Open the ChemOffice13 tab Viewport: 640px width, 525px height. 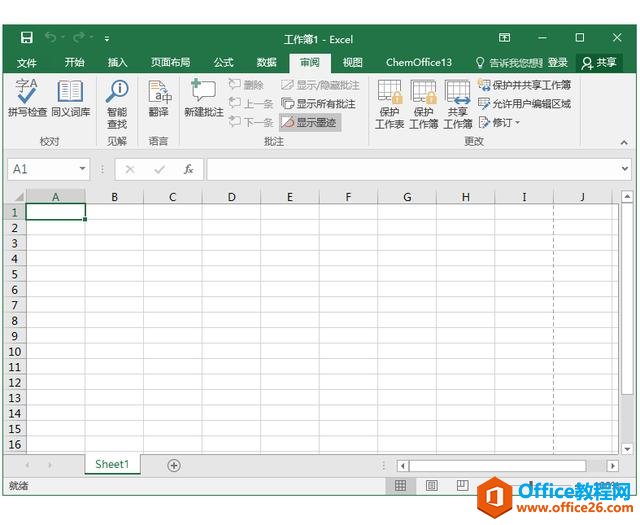(419, 62)
